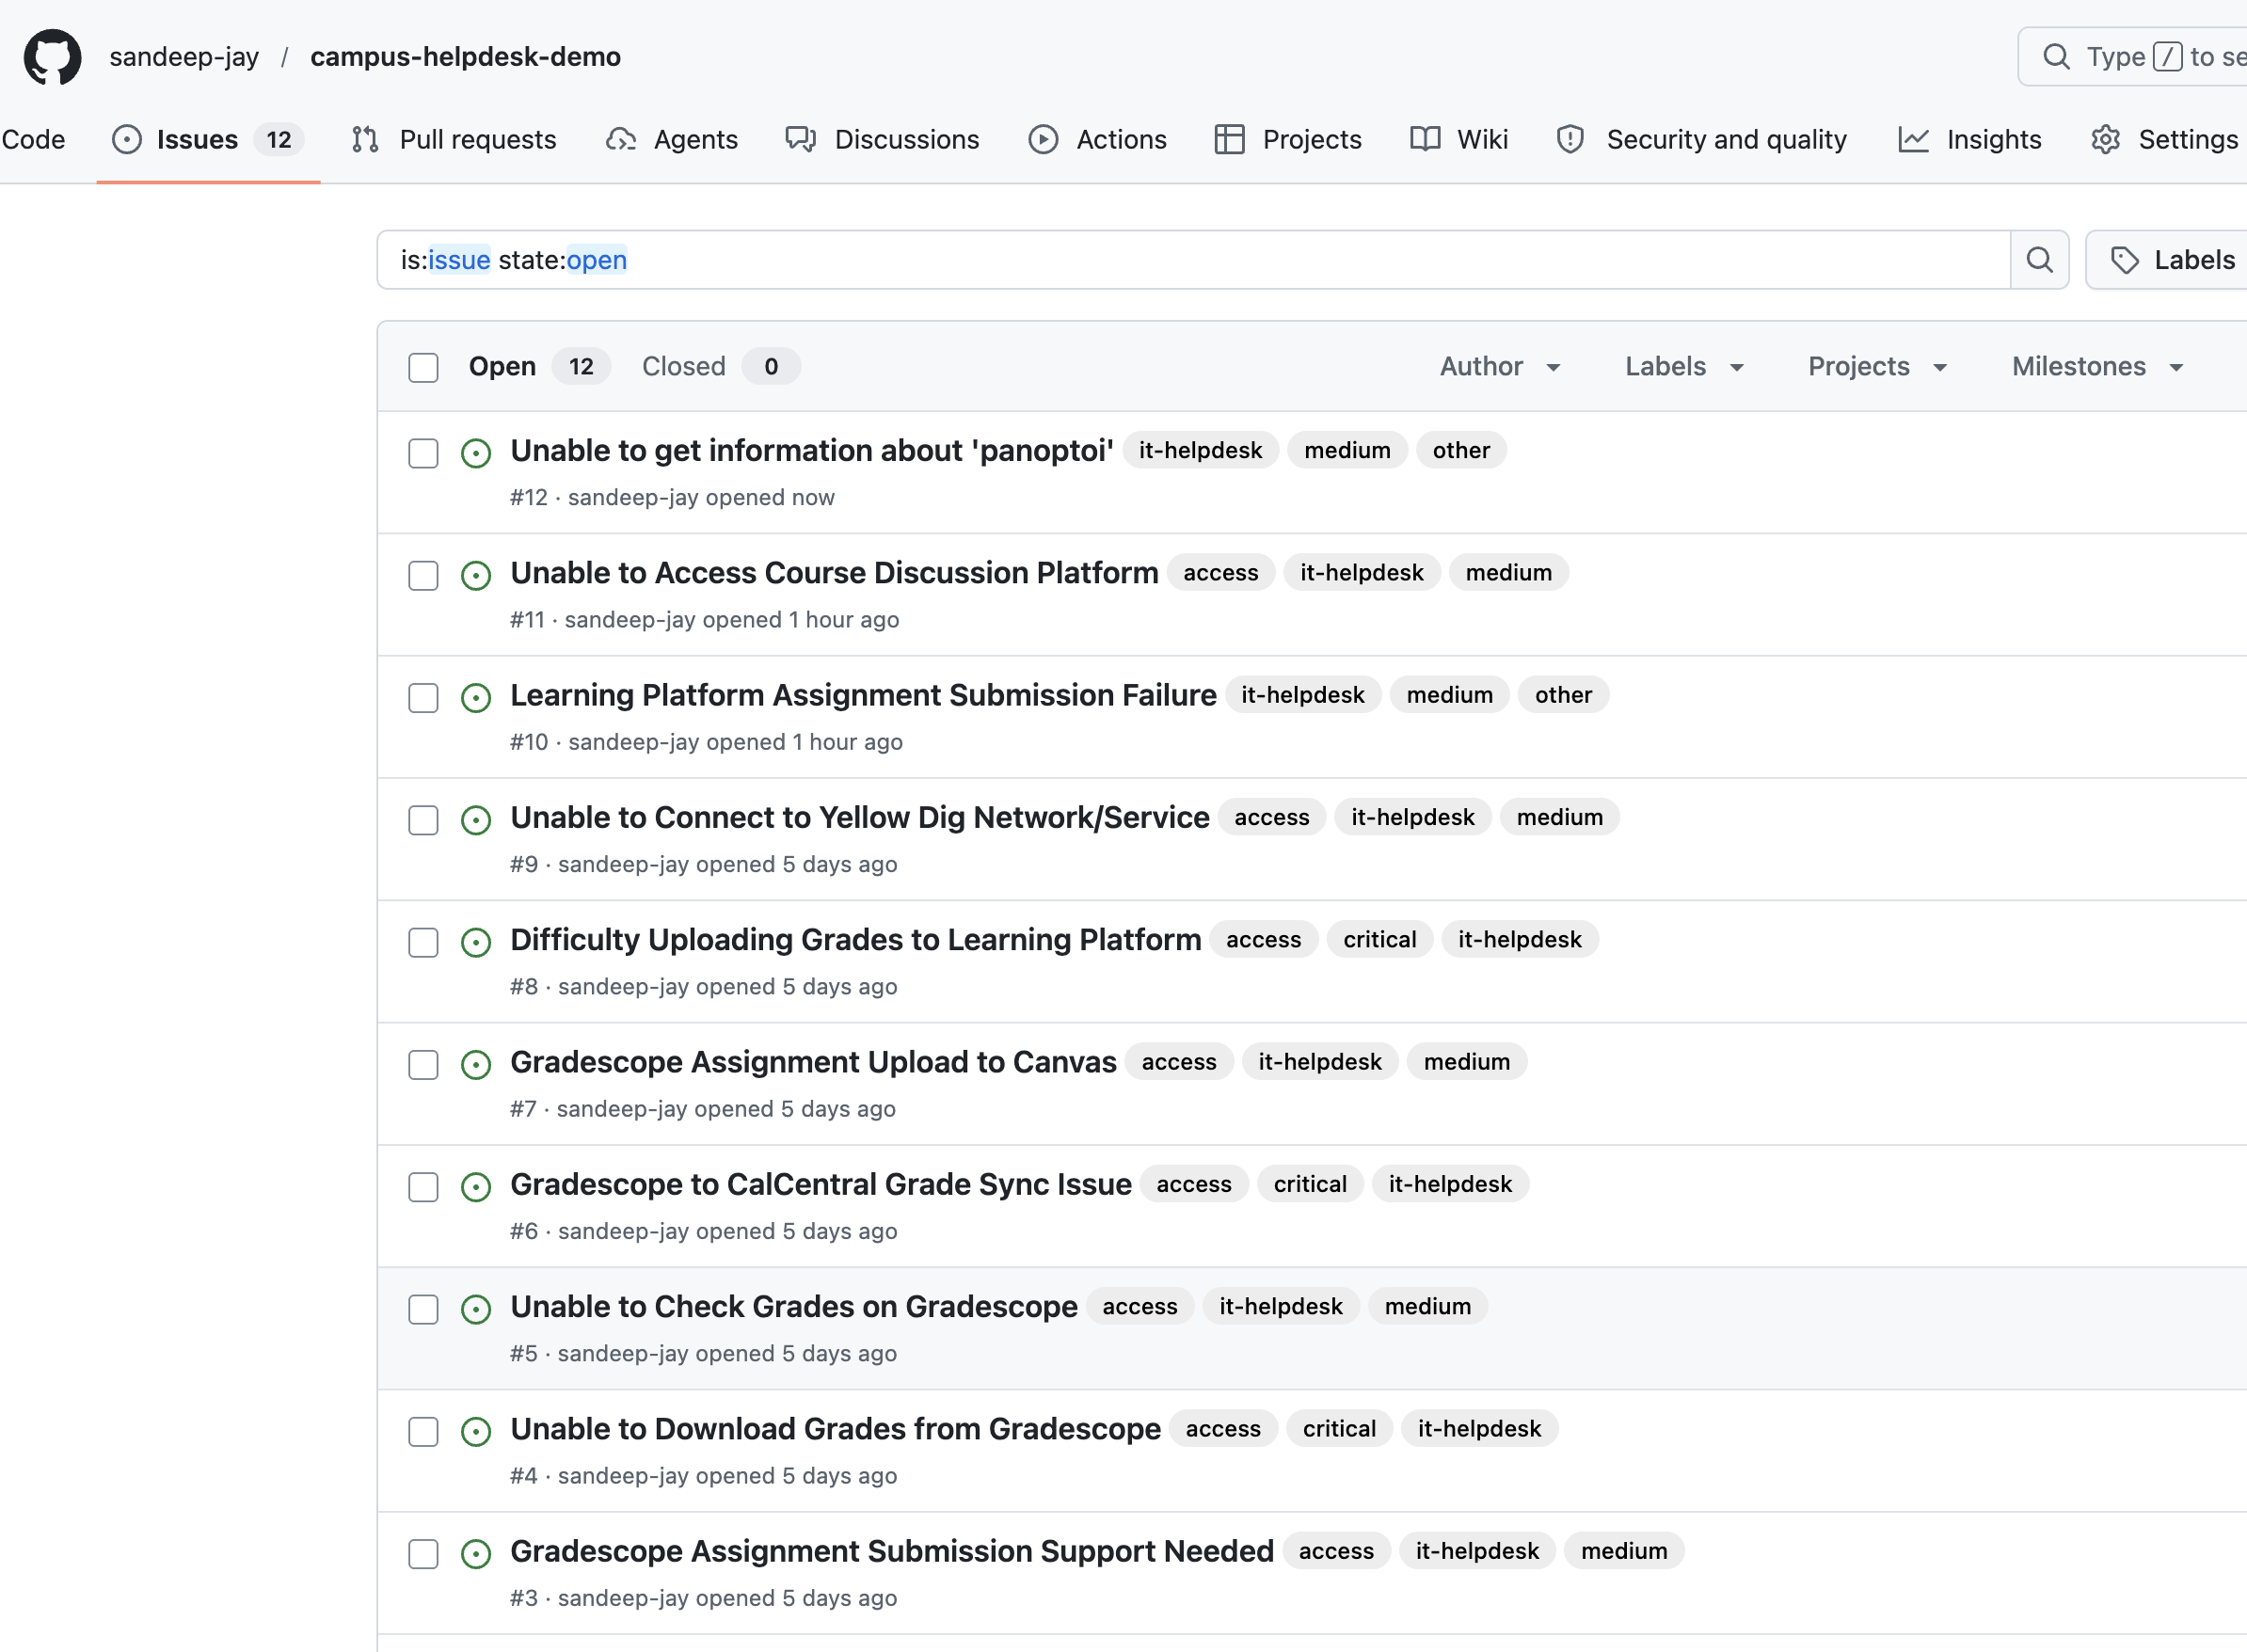Open 'Gradescope Assignment Submission Support Needed' issue
Screen dimensions: 2247x1652
[x=892, y=1551]
